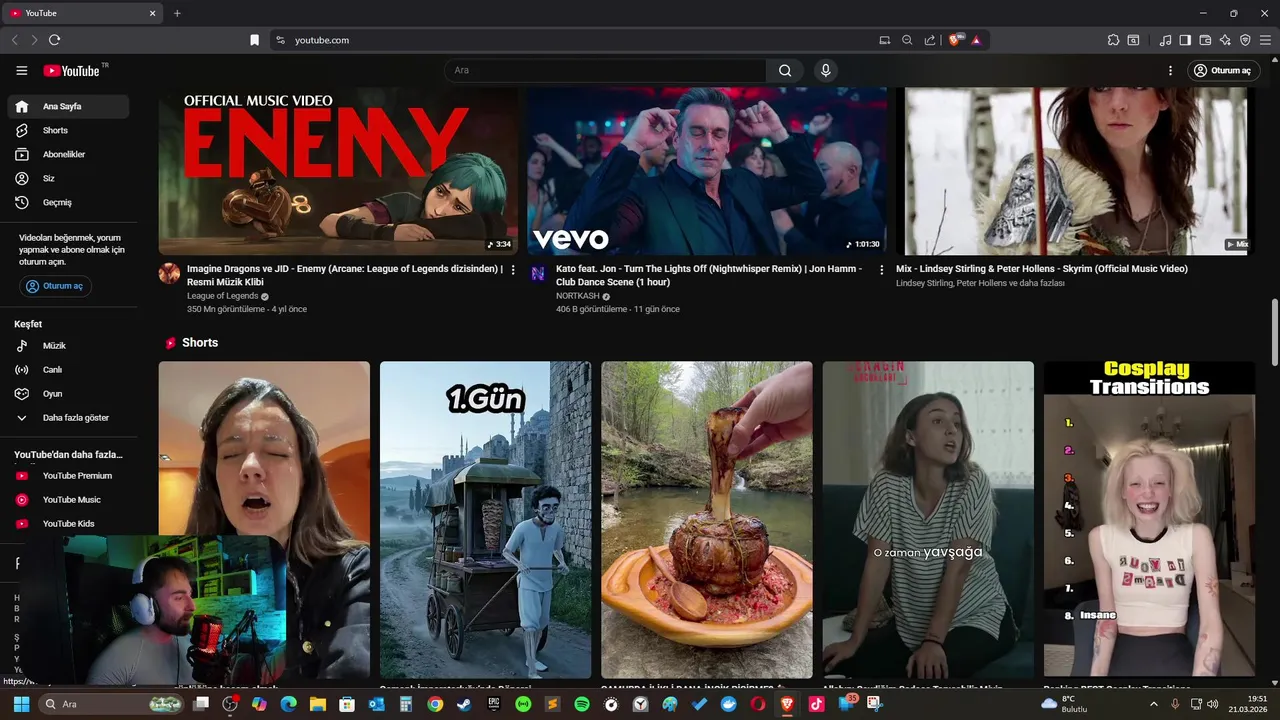Click the Brave Rewards triangle icon
This screenshot has width=1280, height=720.
(x=976, y=40)
